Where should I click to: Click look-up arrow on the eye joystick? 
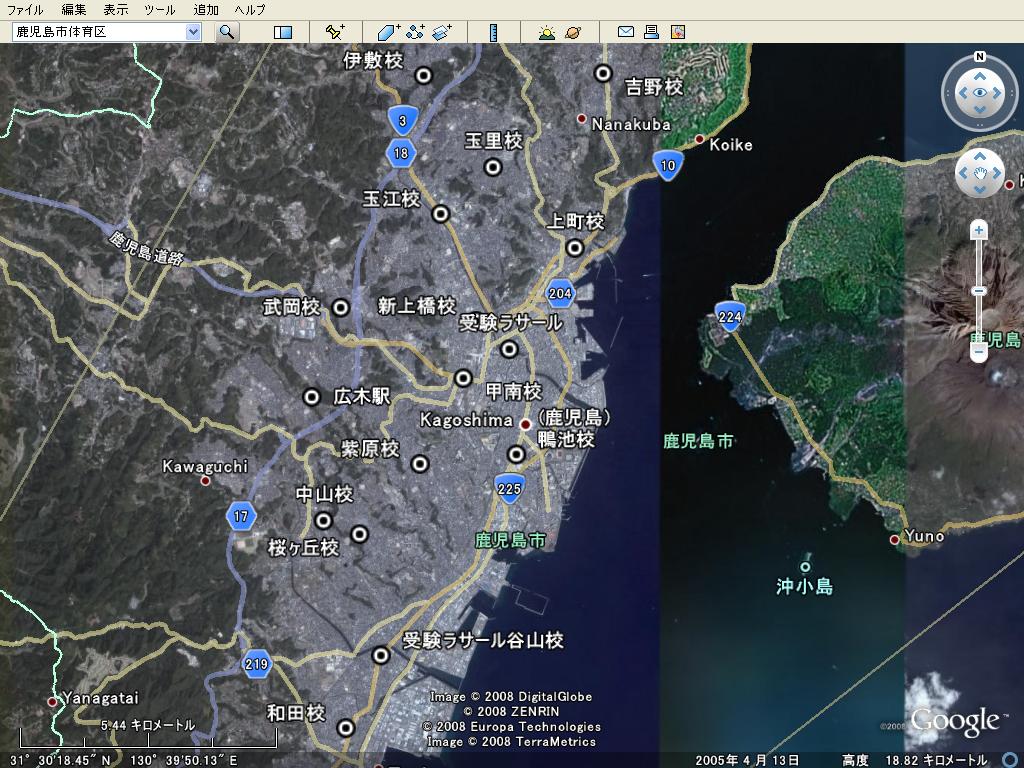[x=980, y=77]
